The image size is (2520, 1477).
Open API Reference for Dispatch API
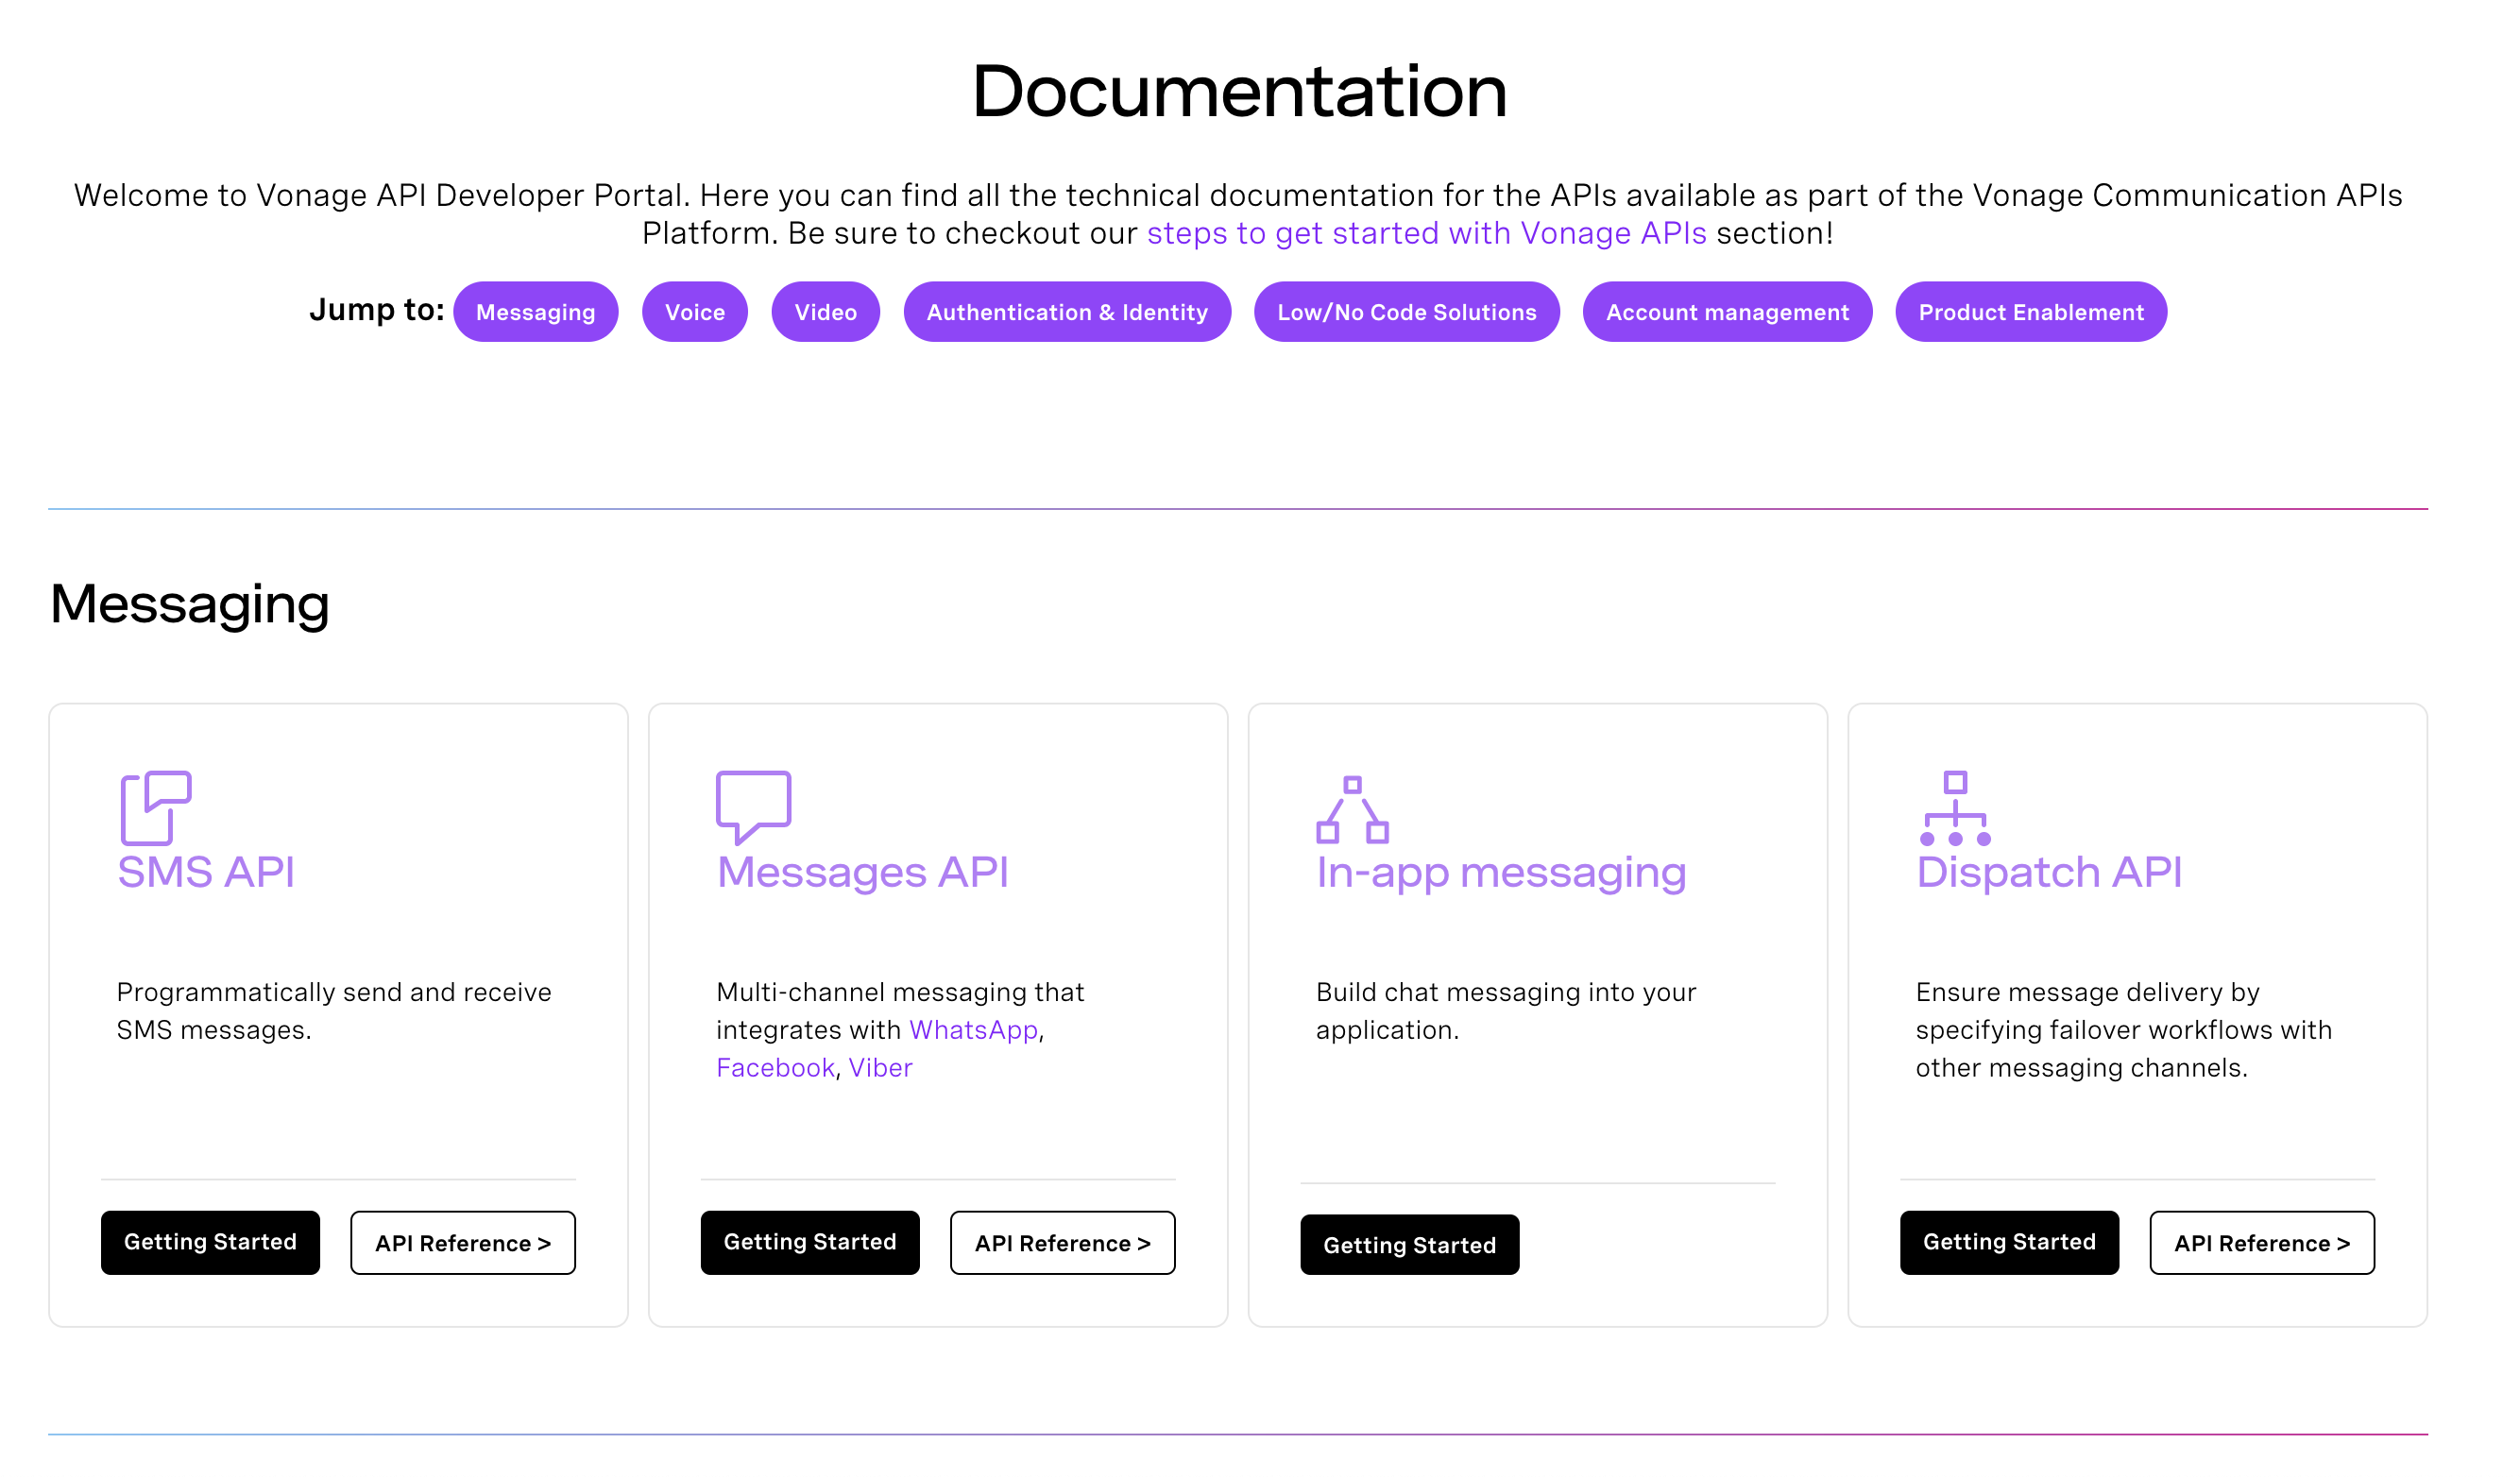point(2263,1243)
